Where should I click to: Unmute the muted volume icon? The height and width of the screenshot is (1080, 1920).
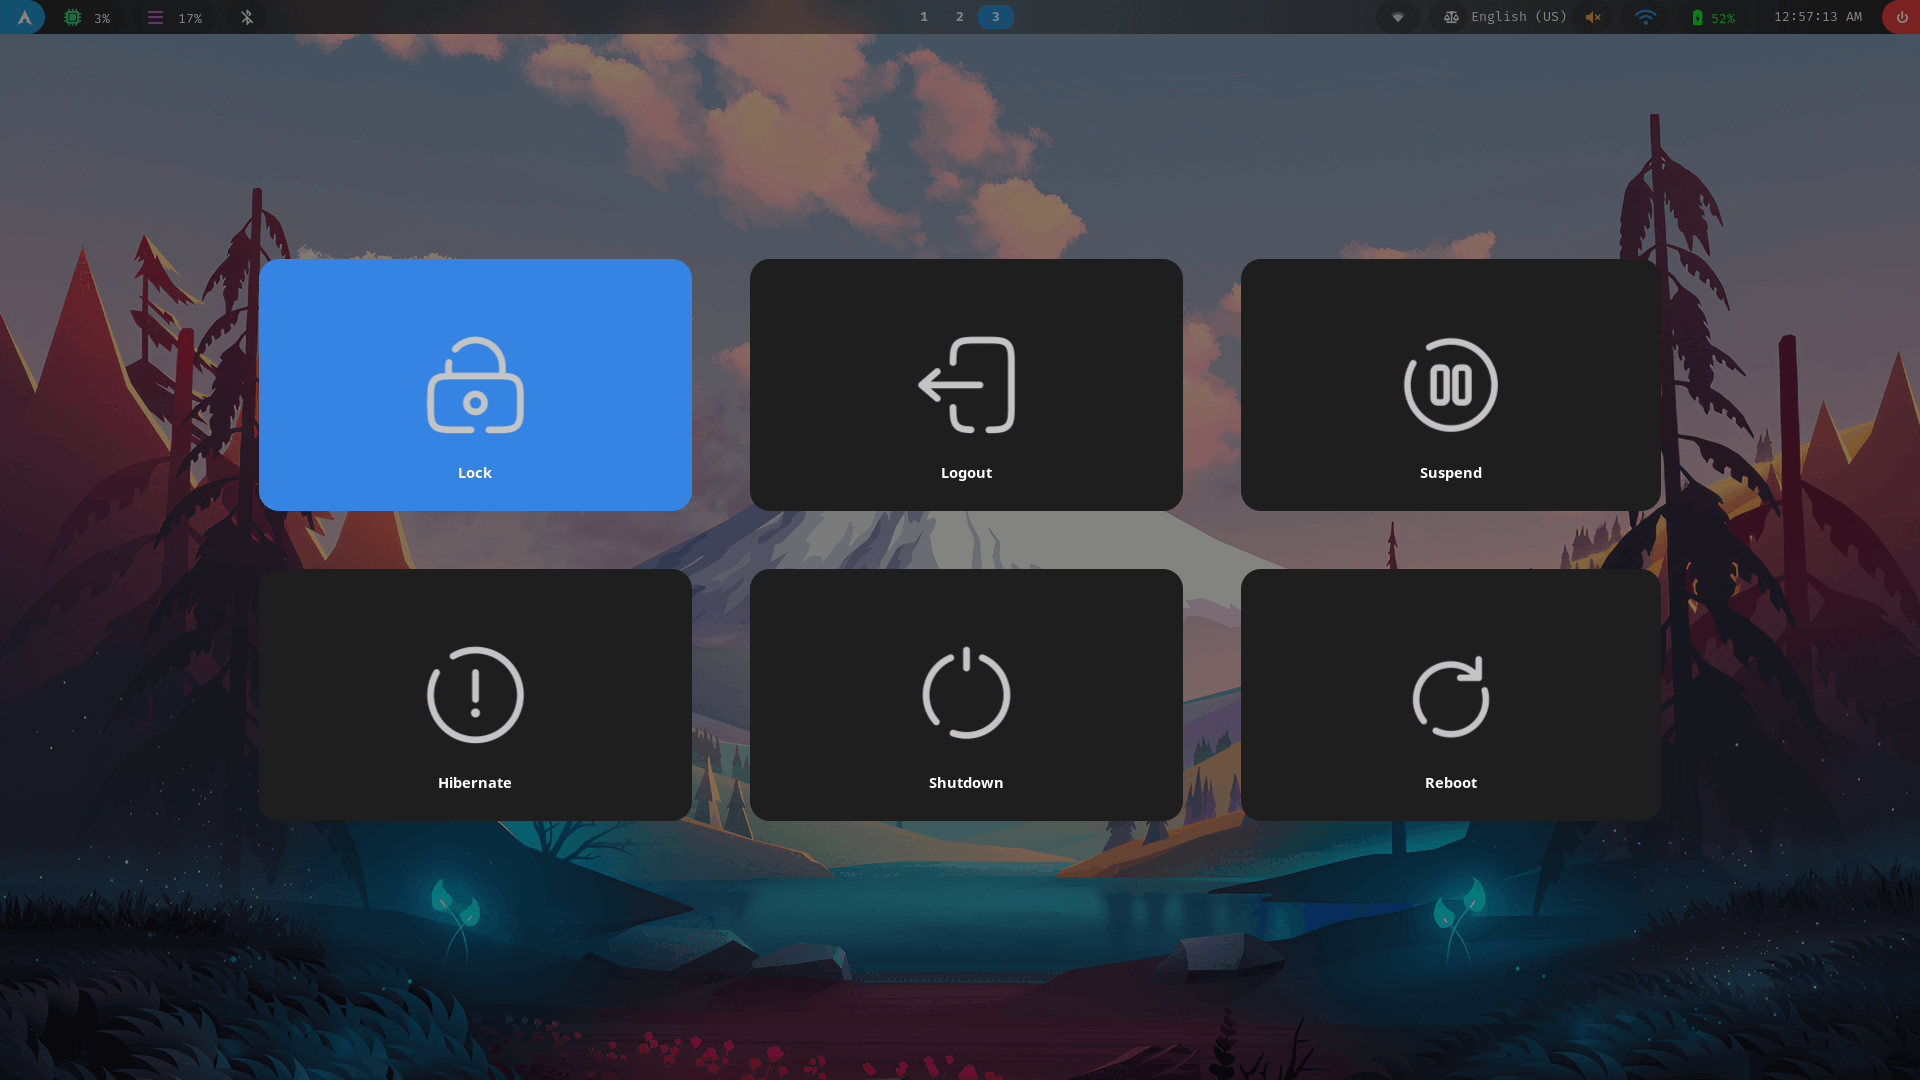1594,17
